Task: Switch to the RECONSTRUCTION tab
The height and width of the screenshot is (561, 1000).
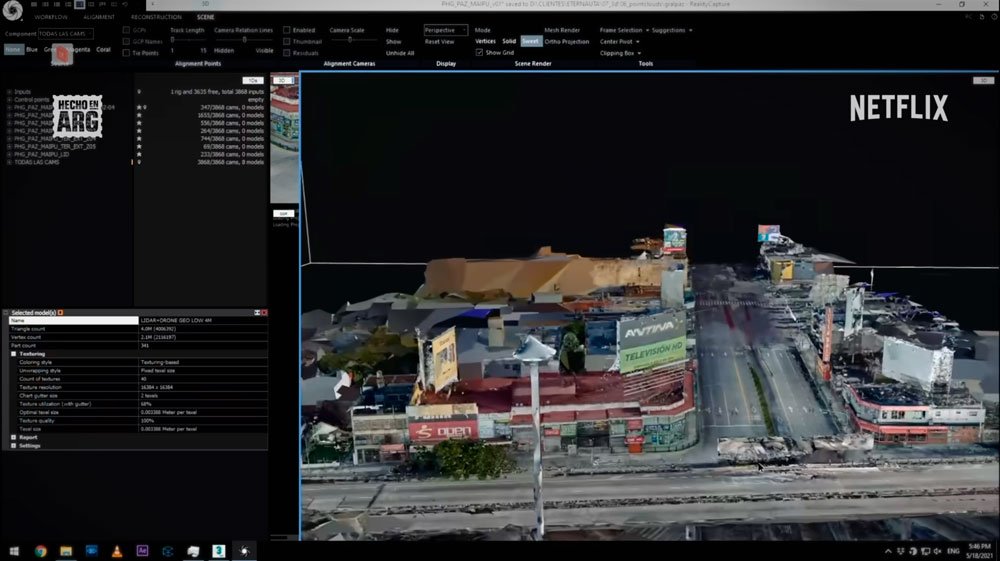Action: (x=156, y=17)
